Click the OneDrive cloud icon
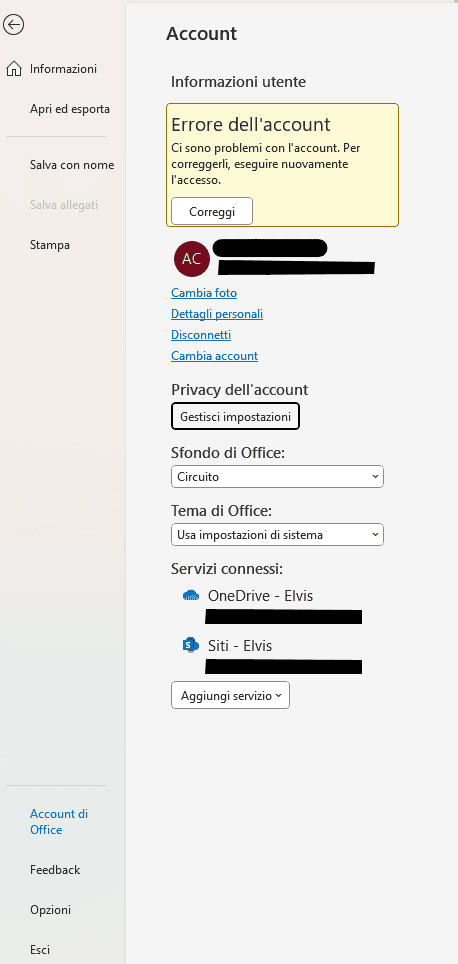The height and width of the screenshot is (964, 458). (191, 595)
